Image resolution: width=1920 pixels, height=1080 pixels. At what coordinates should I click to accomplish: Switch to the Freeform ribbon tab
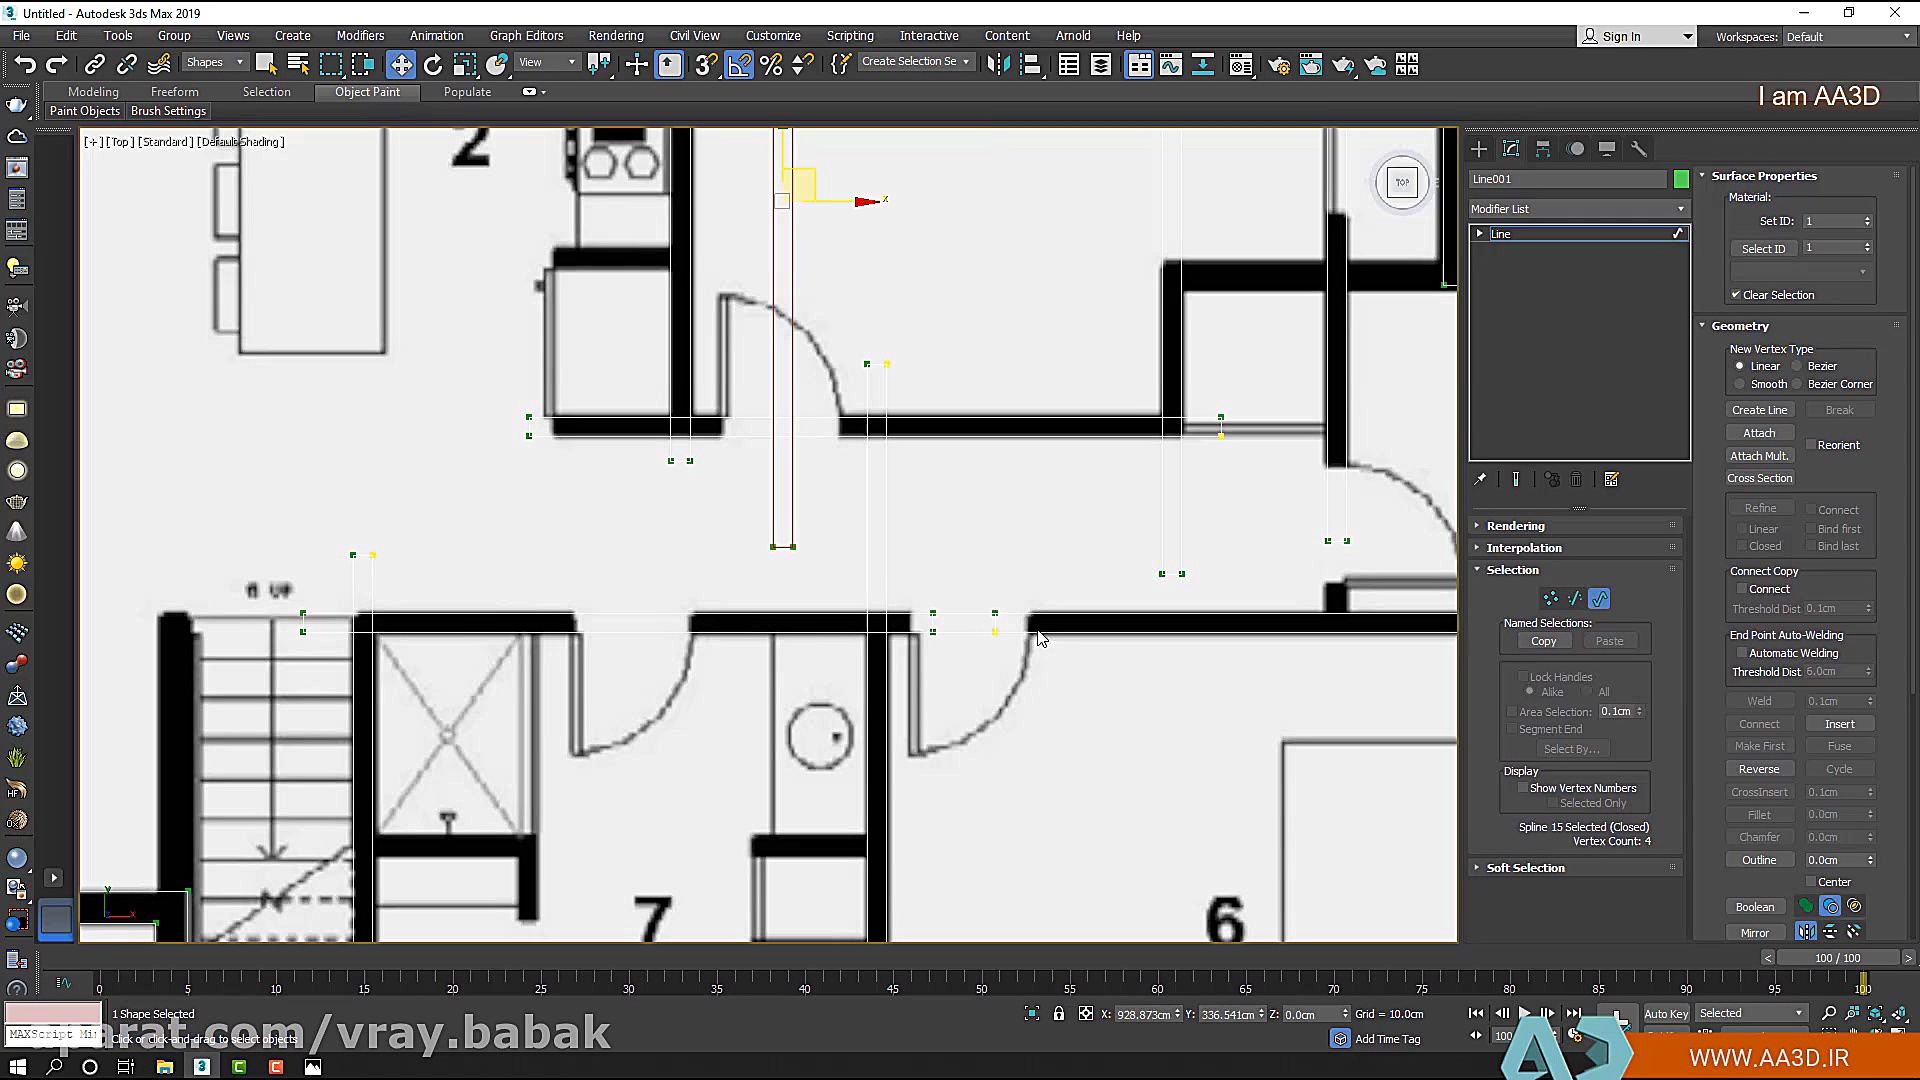[x=174, y=92]
